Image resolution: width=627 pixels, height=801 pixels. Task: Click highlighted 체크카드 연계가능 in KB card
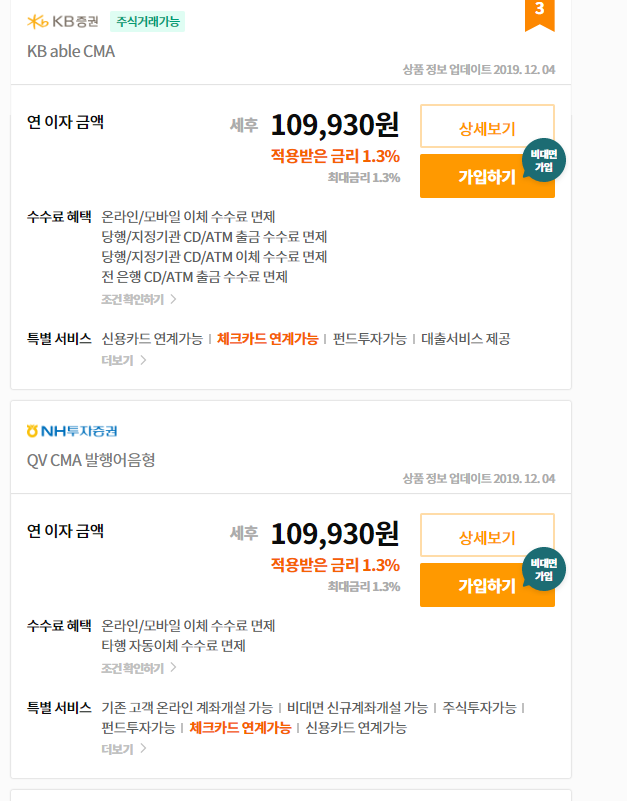(267, 339)
